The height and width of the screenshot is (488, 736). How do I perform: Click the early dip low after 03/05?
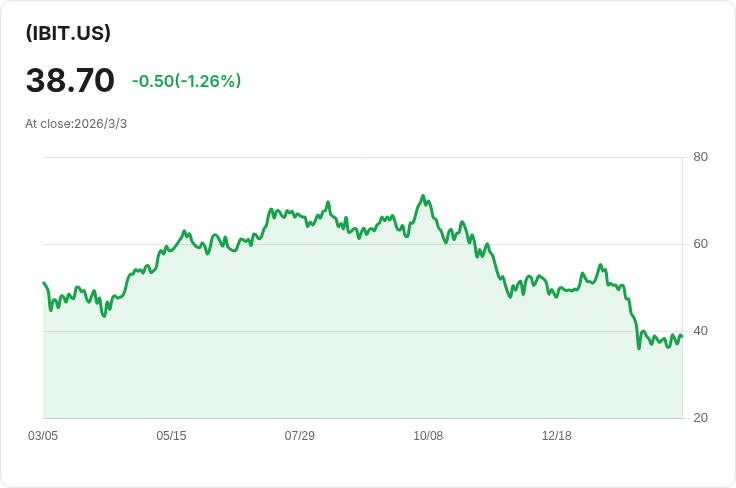point(104,316)
